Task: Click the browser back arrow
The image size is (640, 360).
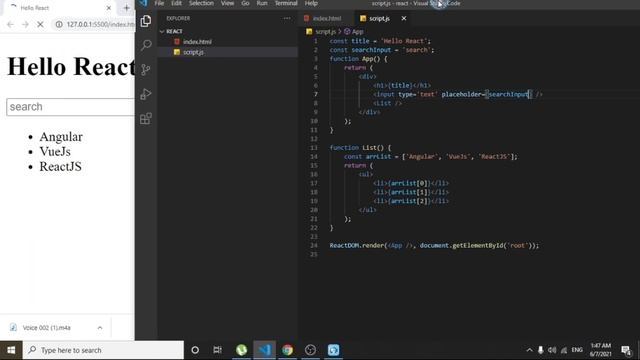Action: (x=11, y=24)
